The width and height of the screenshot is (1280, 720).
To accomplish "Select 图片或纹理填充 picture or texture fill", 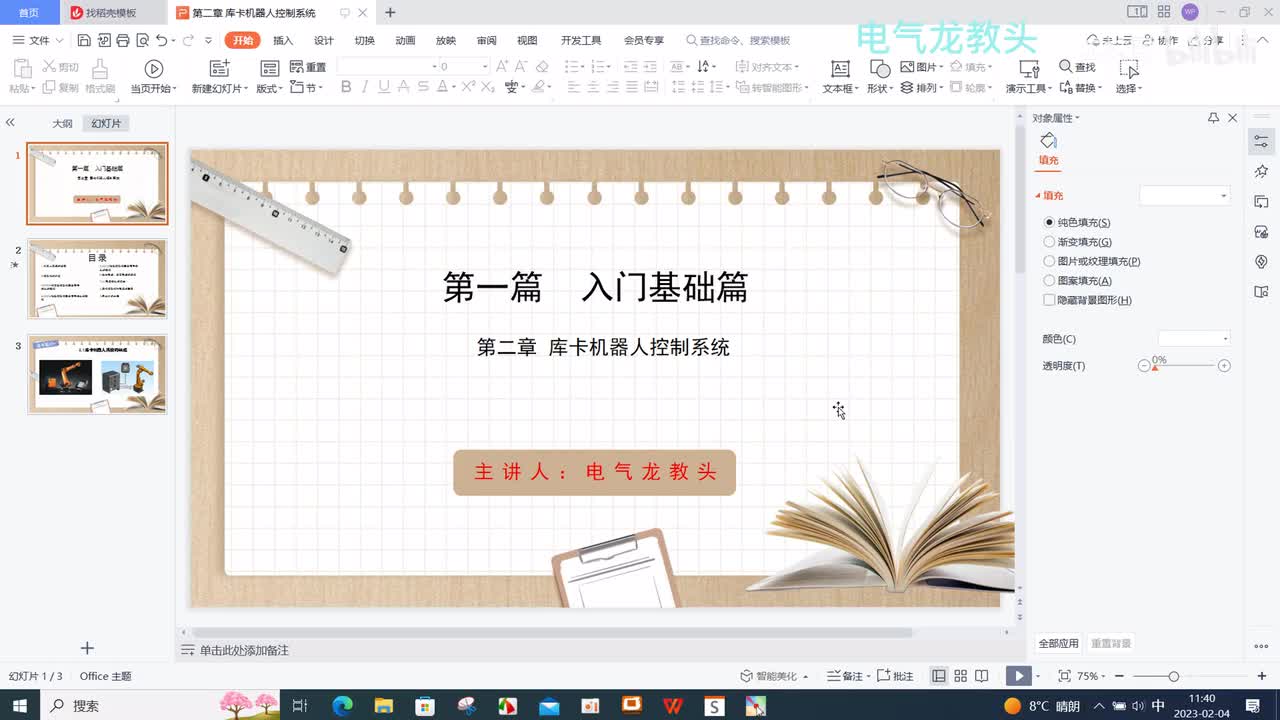I will (x=1092, y=261).
